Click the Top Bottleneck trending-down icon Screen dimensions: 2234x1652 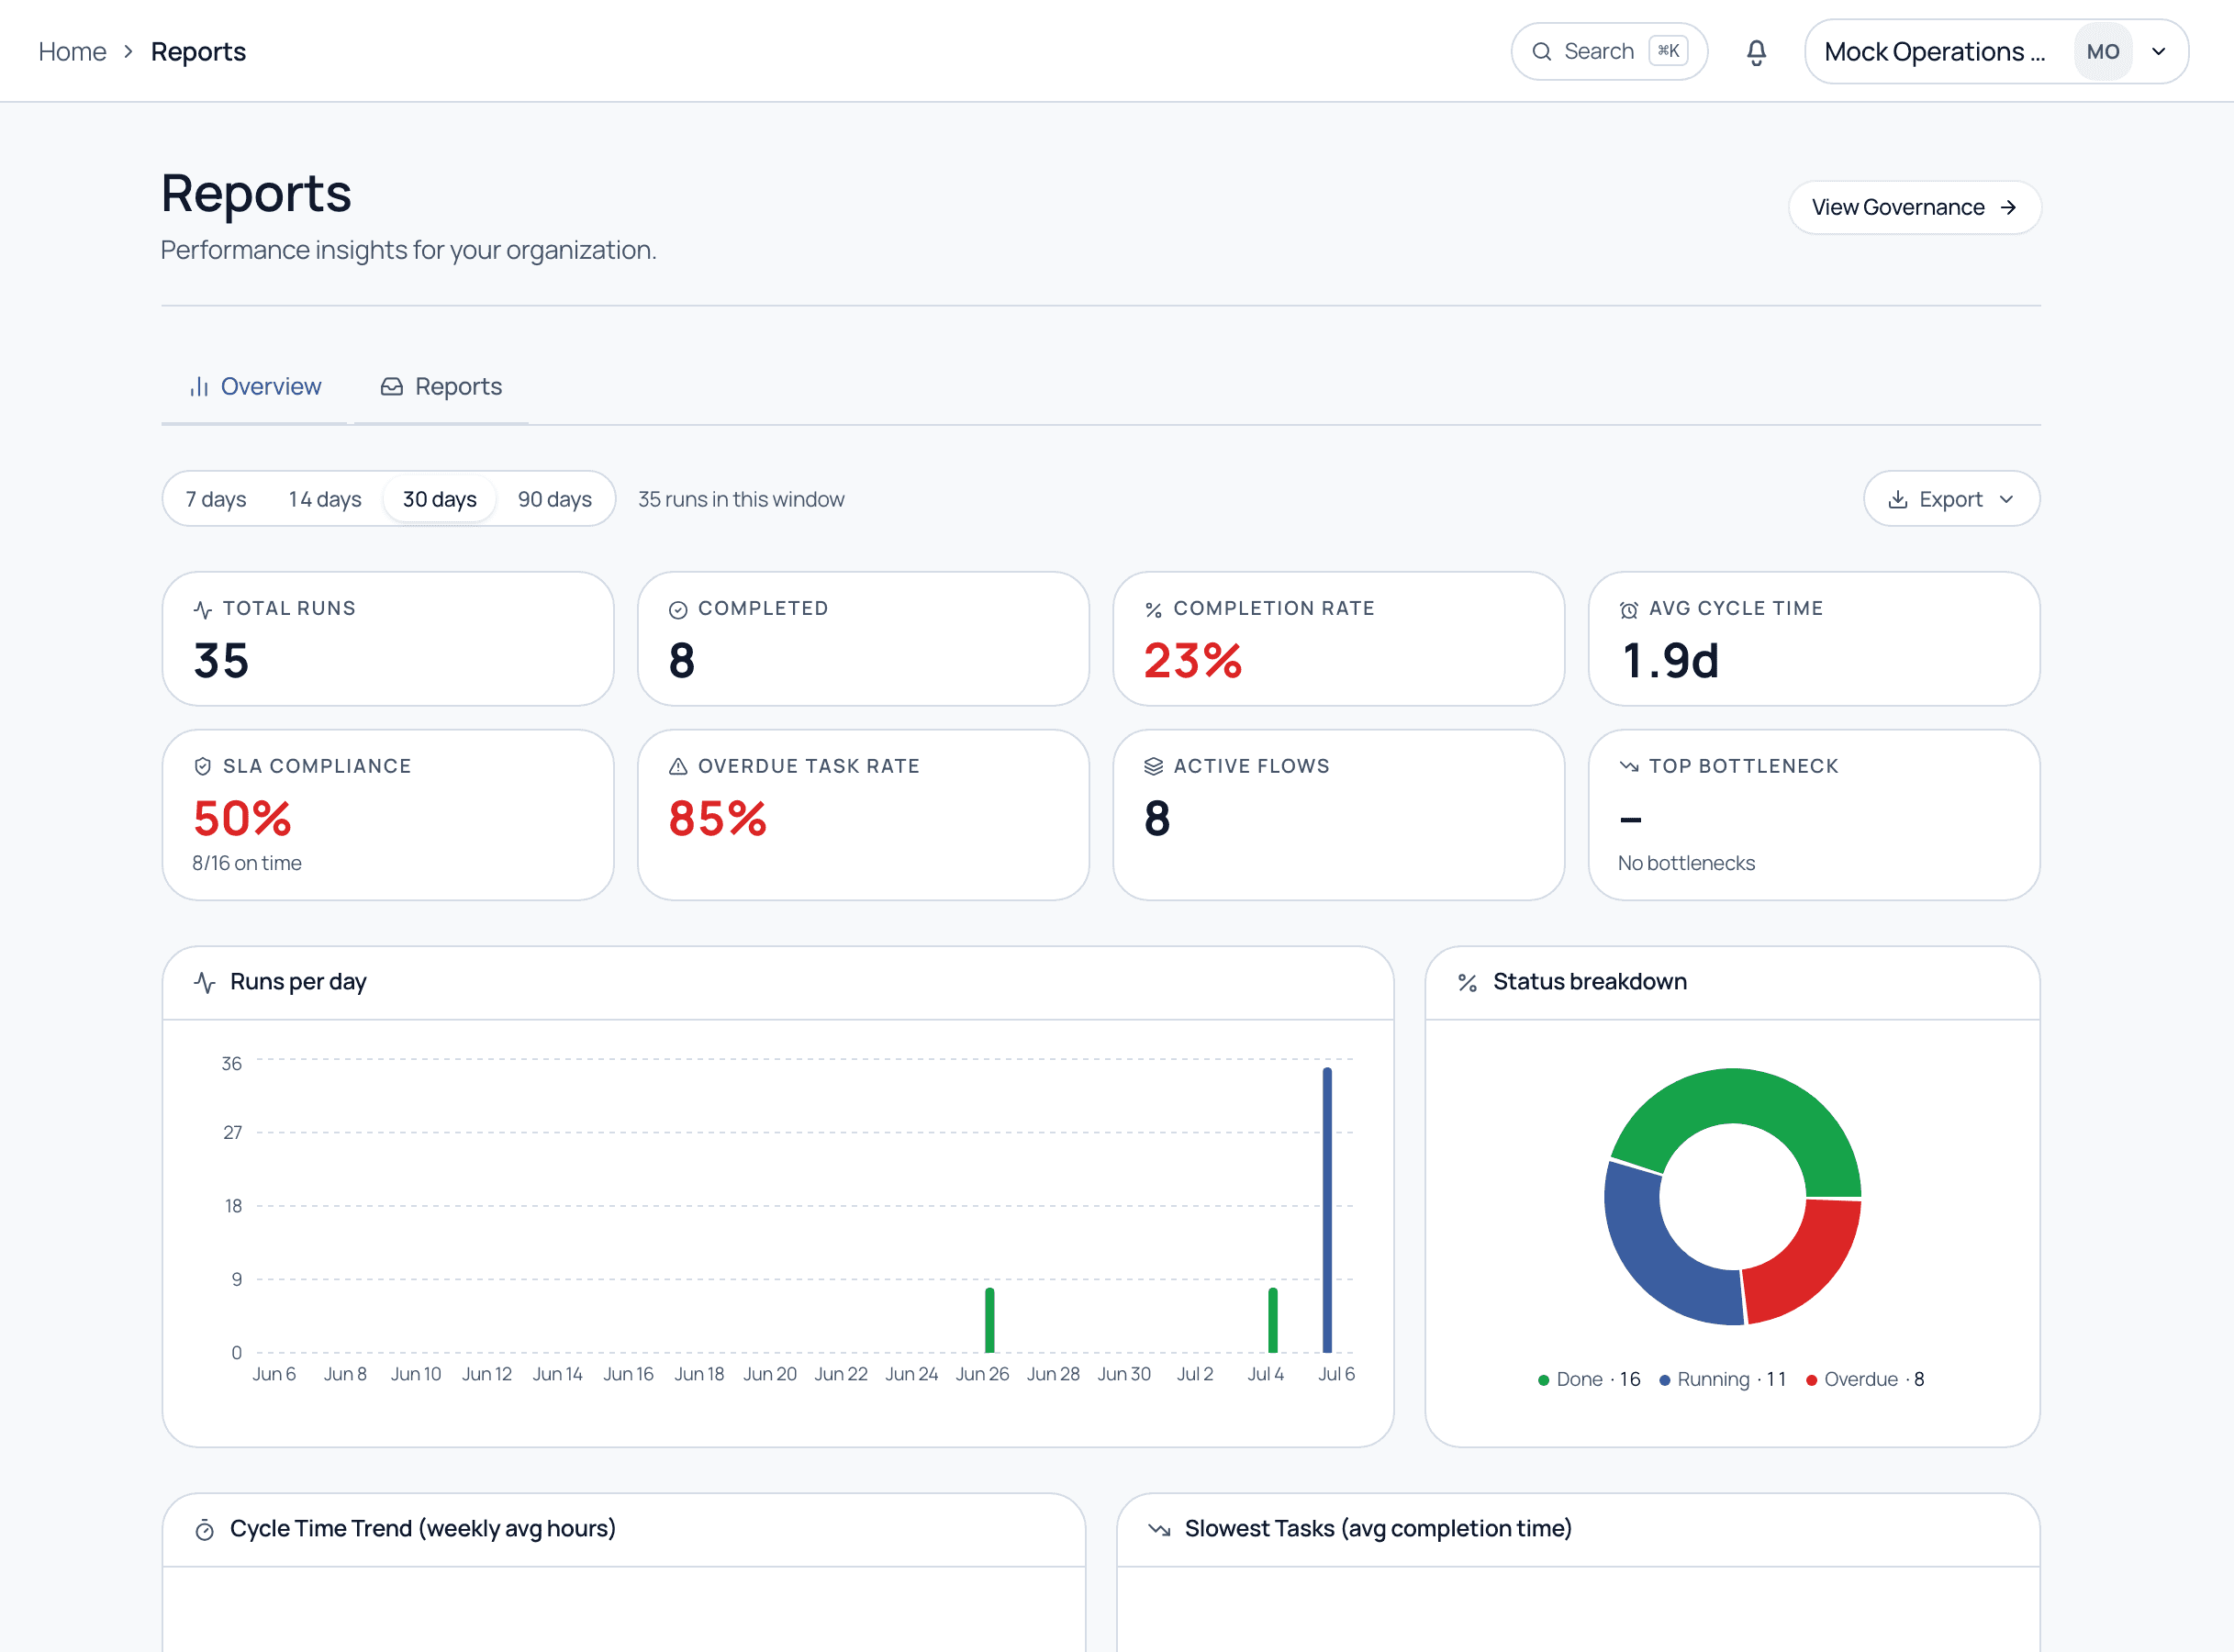click(x=1629, y=767)
